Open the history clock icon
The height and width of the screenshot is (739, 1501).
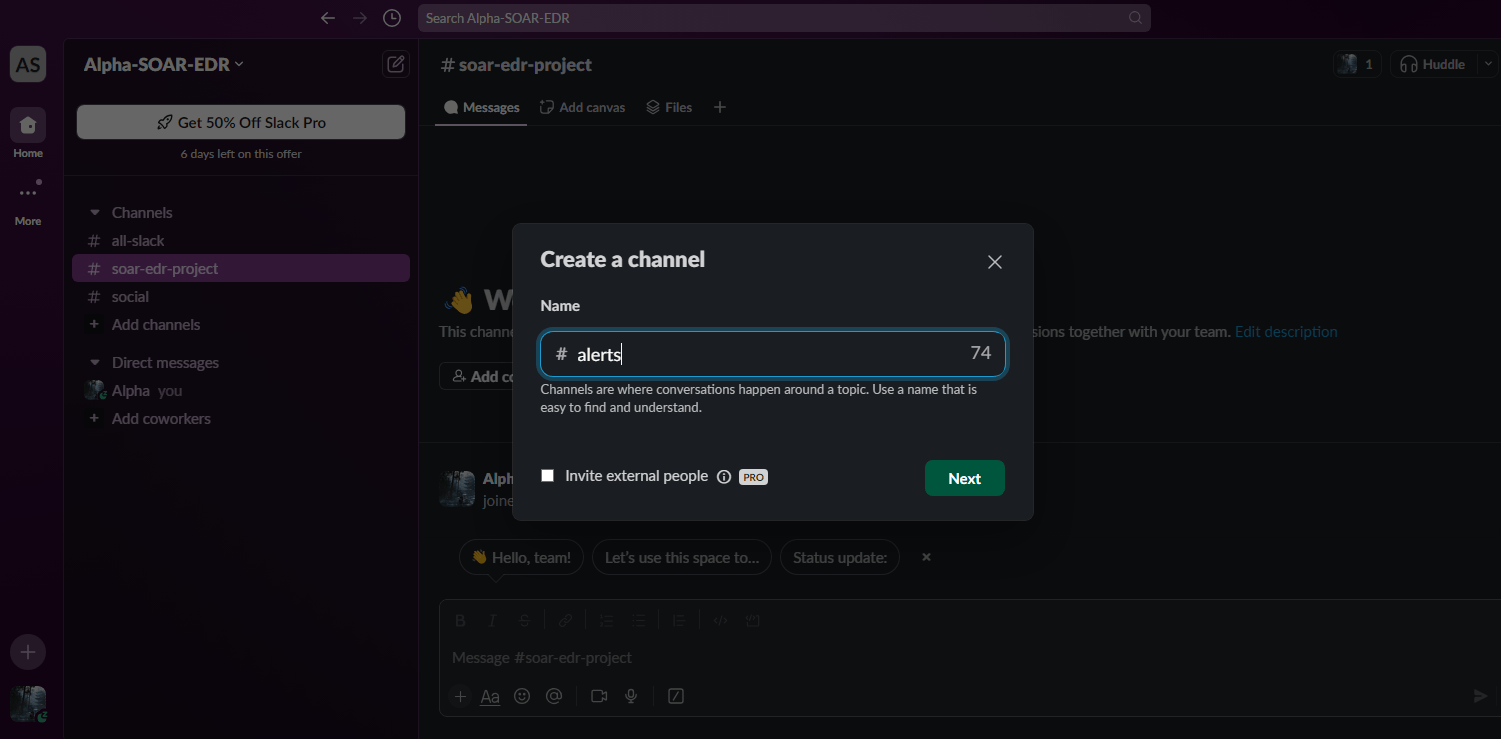(392, 18)
